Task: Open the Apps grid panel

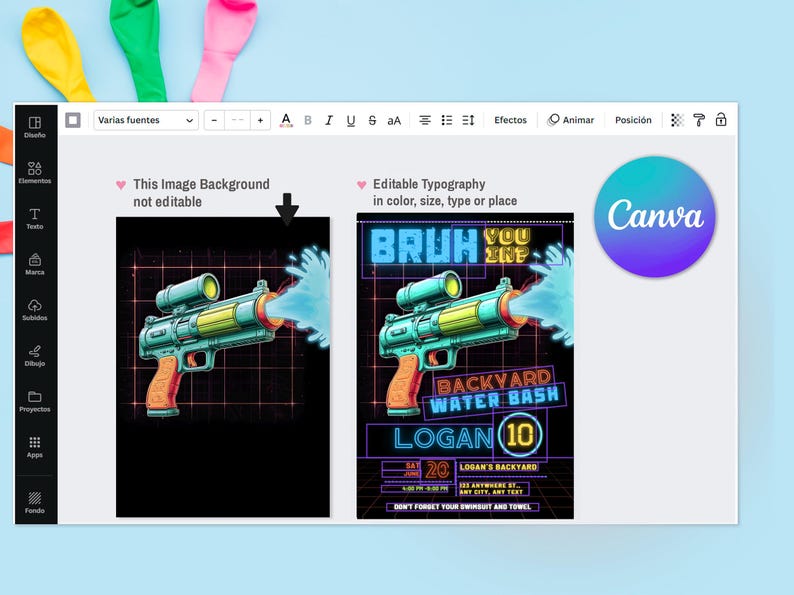Action: click(34, 447)
